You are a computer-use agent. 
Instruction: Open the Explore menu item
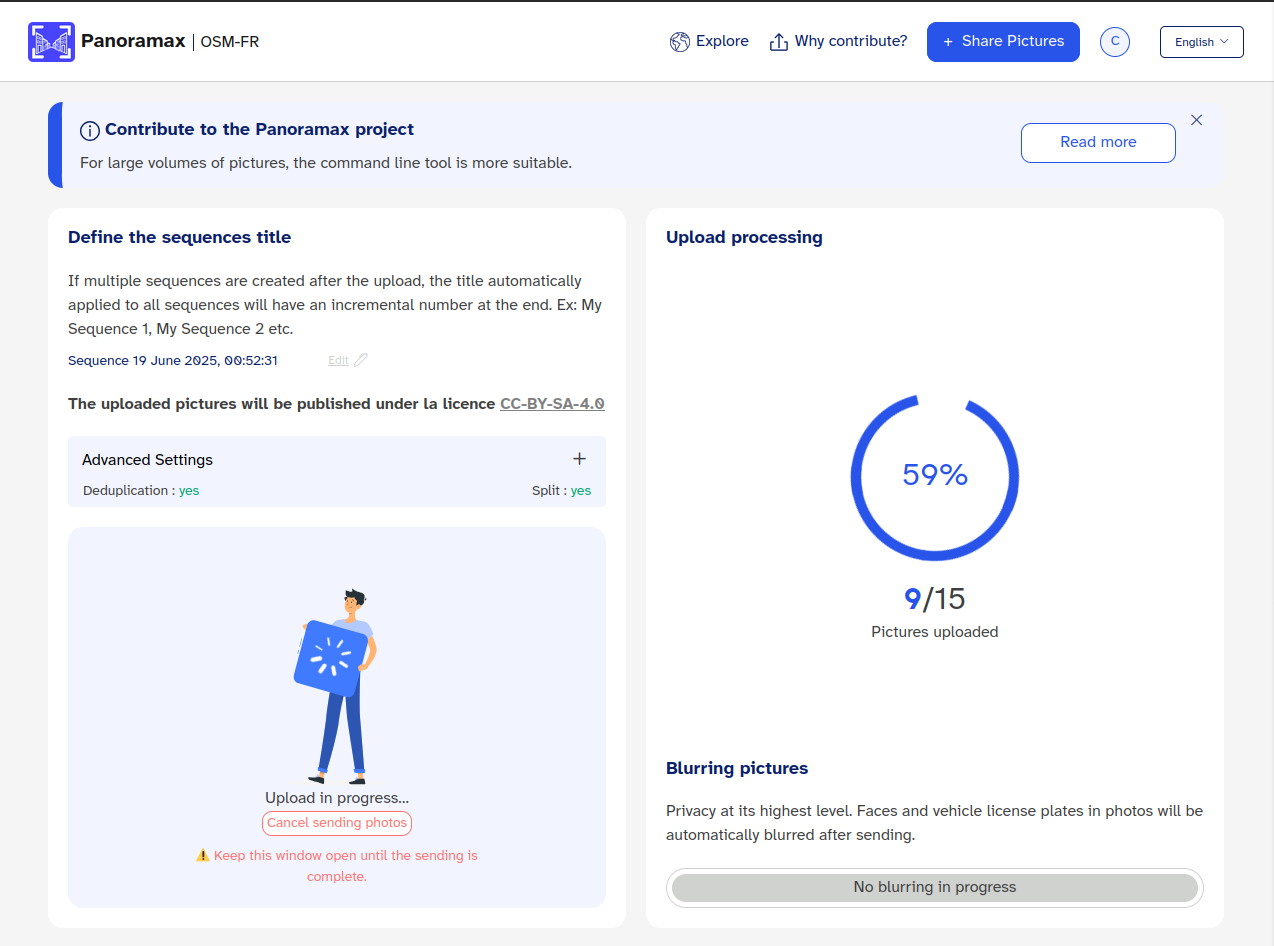722,42
